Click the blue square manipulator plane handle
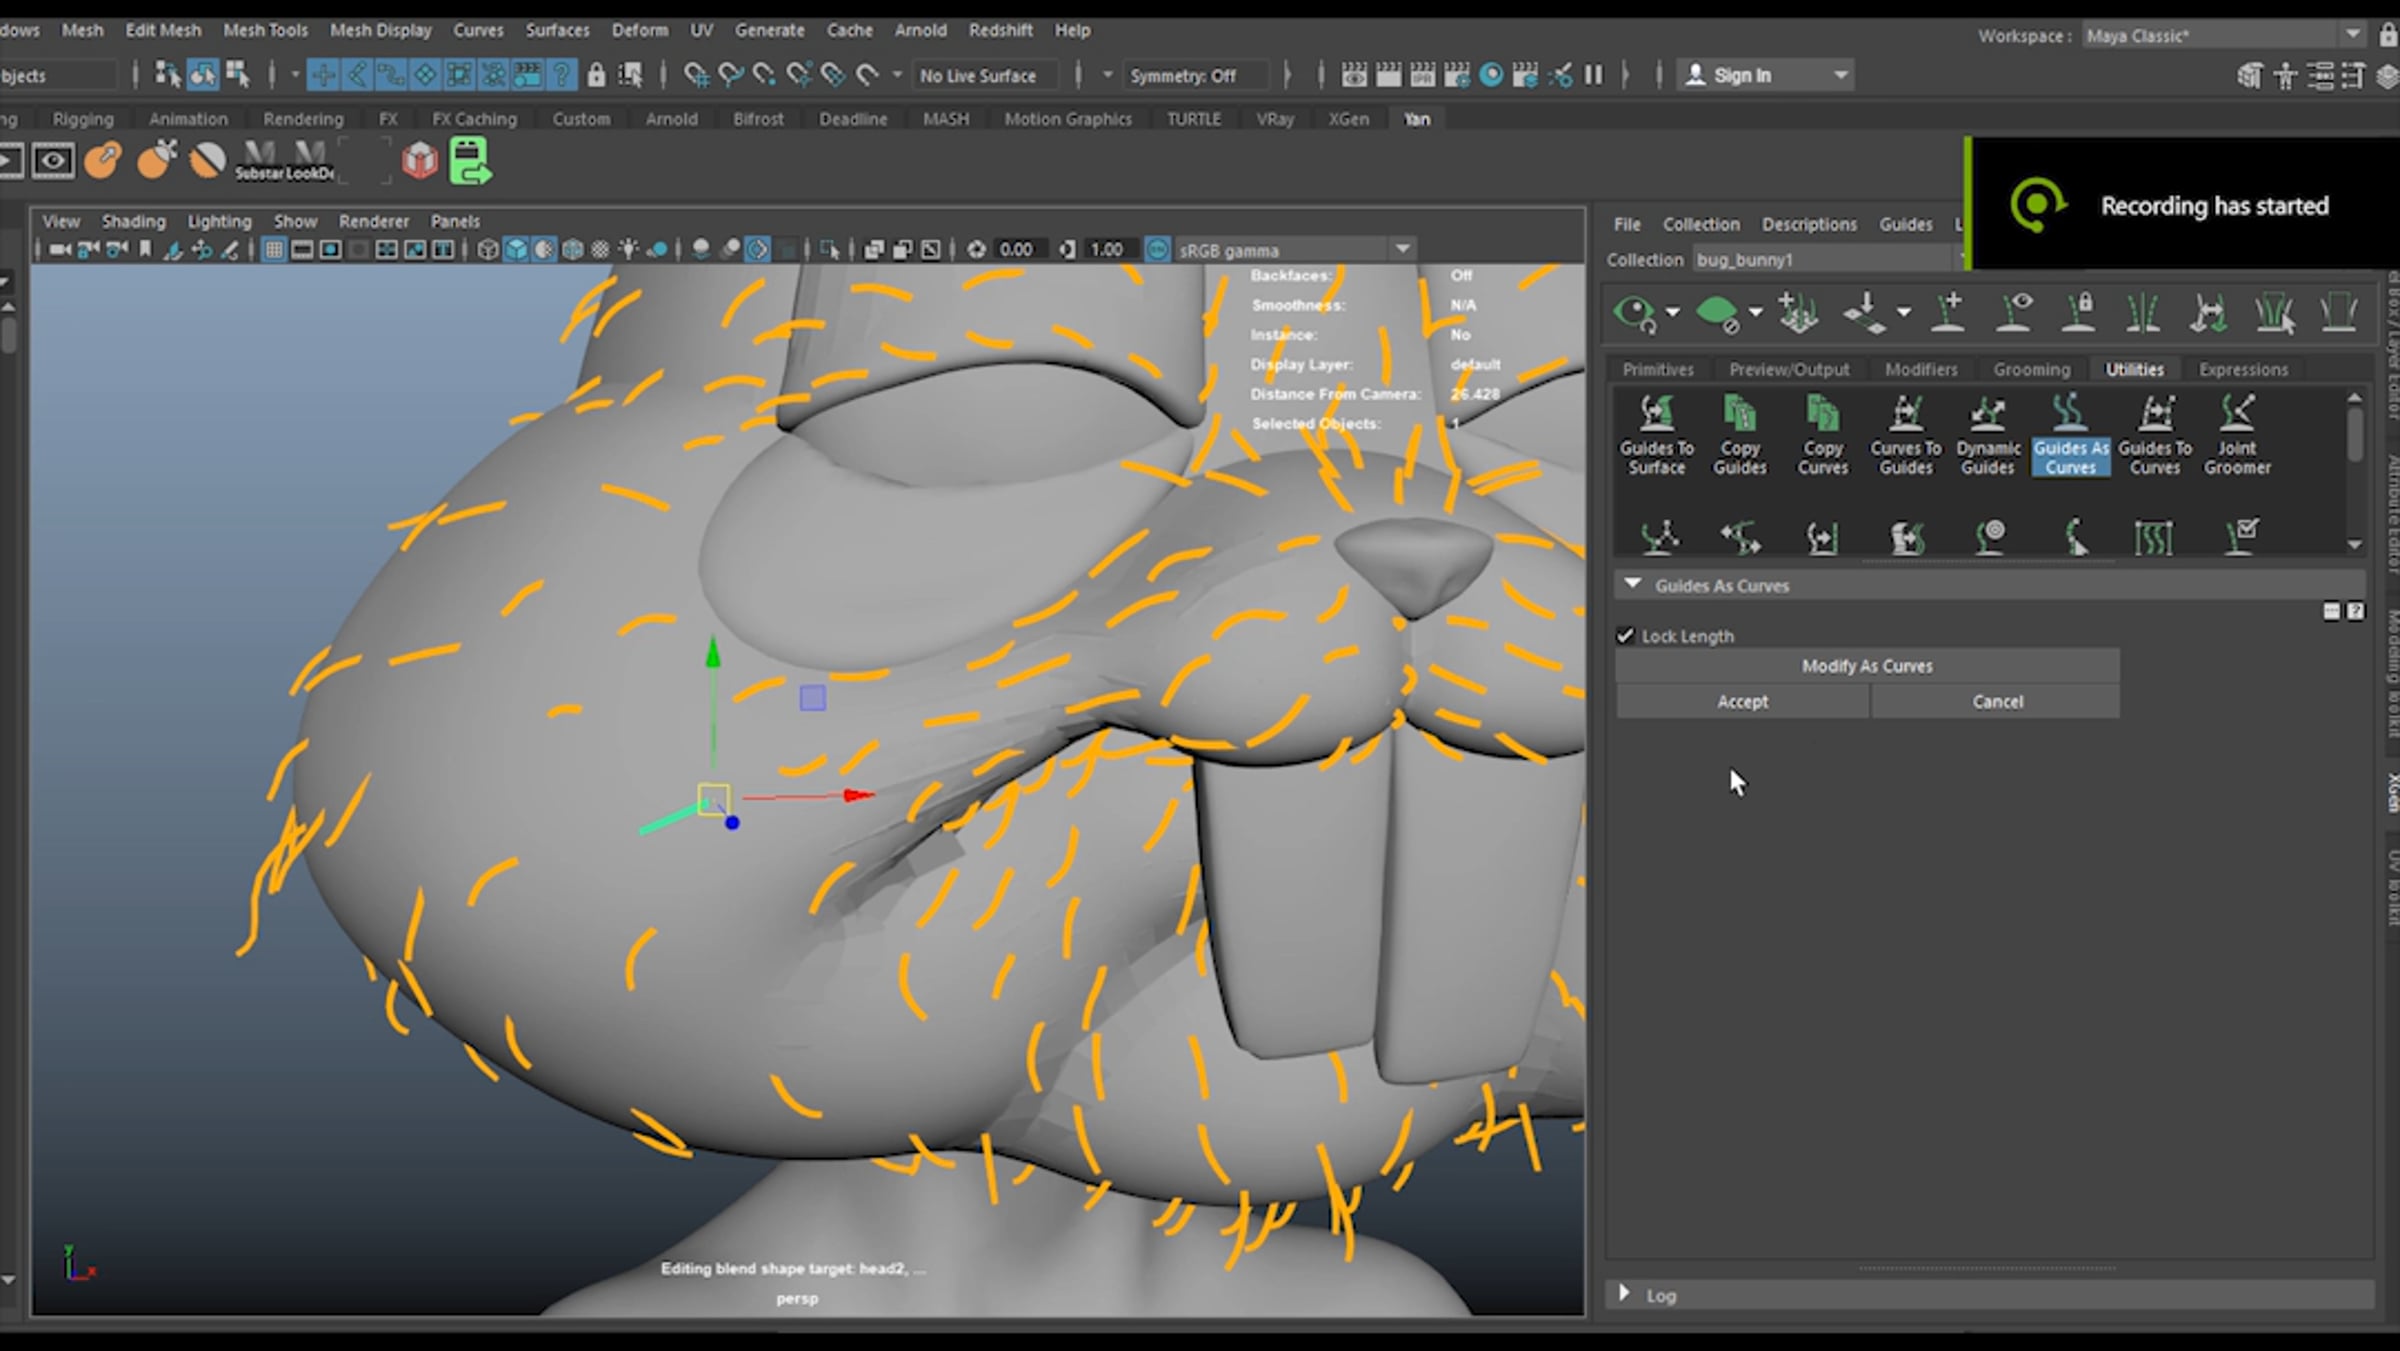2400x1351 pixels. (812, 698)
